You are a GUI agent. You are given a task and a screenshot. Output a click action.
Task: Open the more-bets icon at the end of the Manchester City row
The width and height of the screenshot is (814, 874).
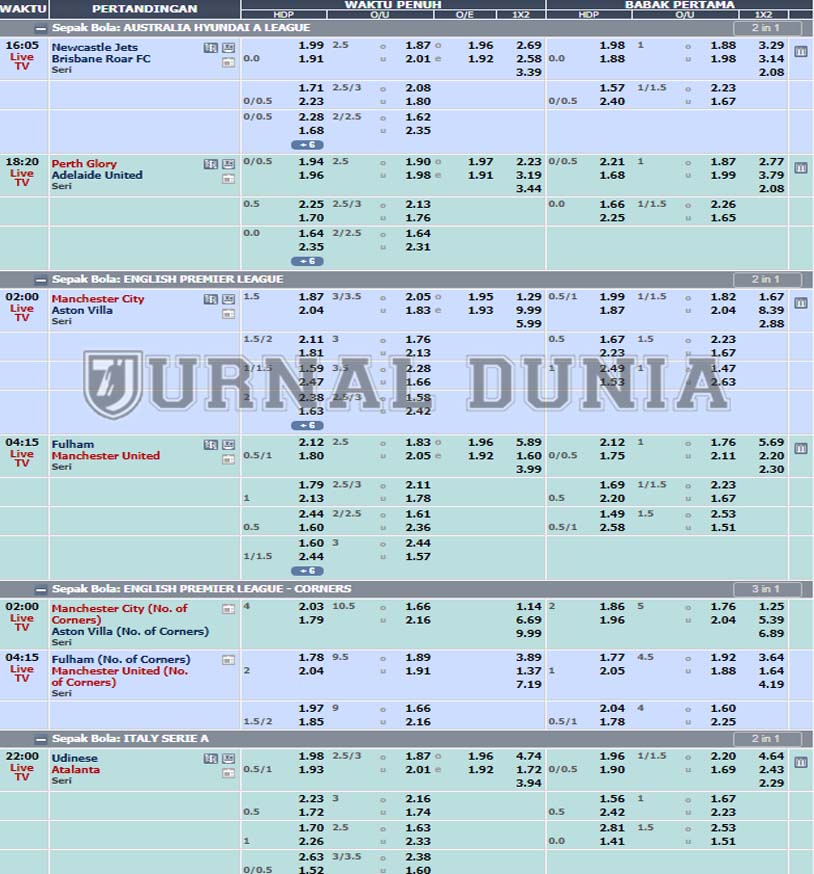(x=801, y=303)
